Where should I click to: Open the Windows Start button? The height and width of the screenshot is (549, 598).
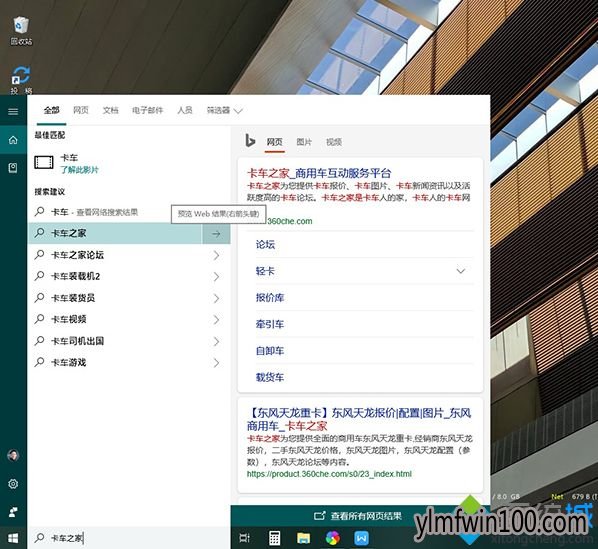pos(13,538)
